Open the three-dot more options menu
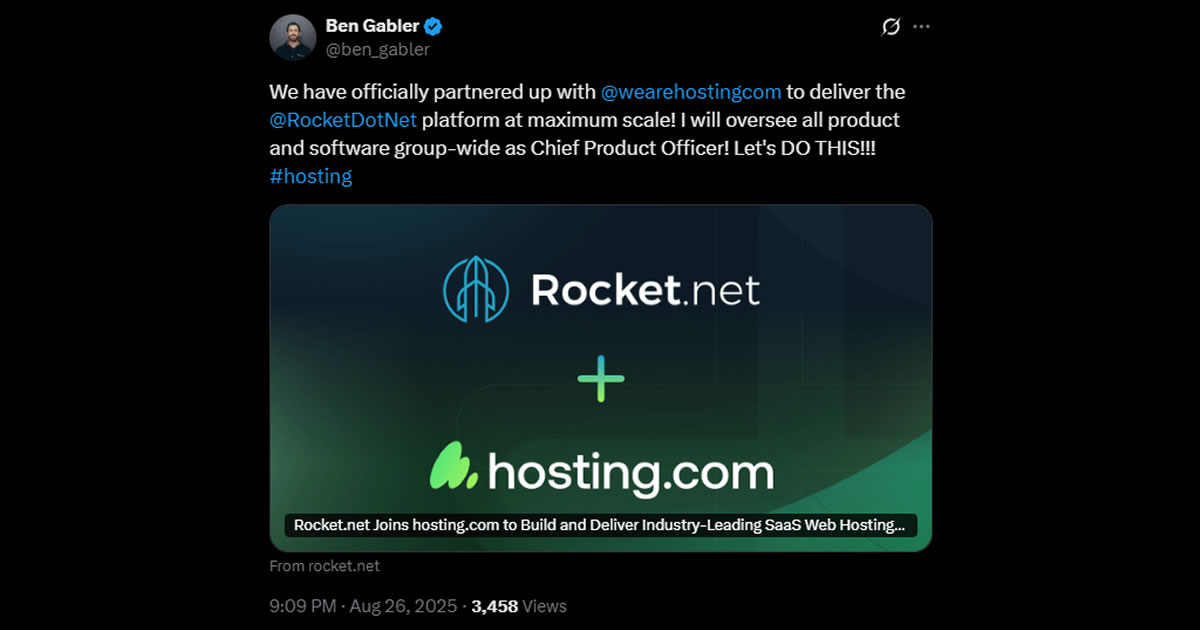This screenshot has width=1200, height=630. (x=922, y=27)
